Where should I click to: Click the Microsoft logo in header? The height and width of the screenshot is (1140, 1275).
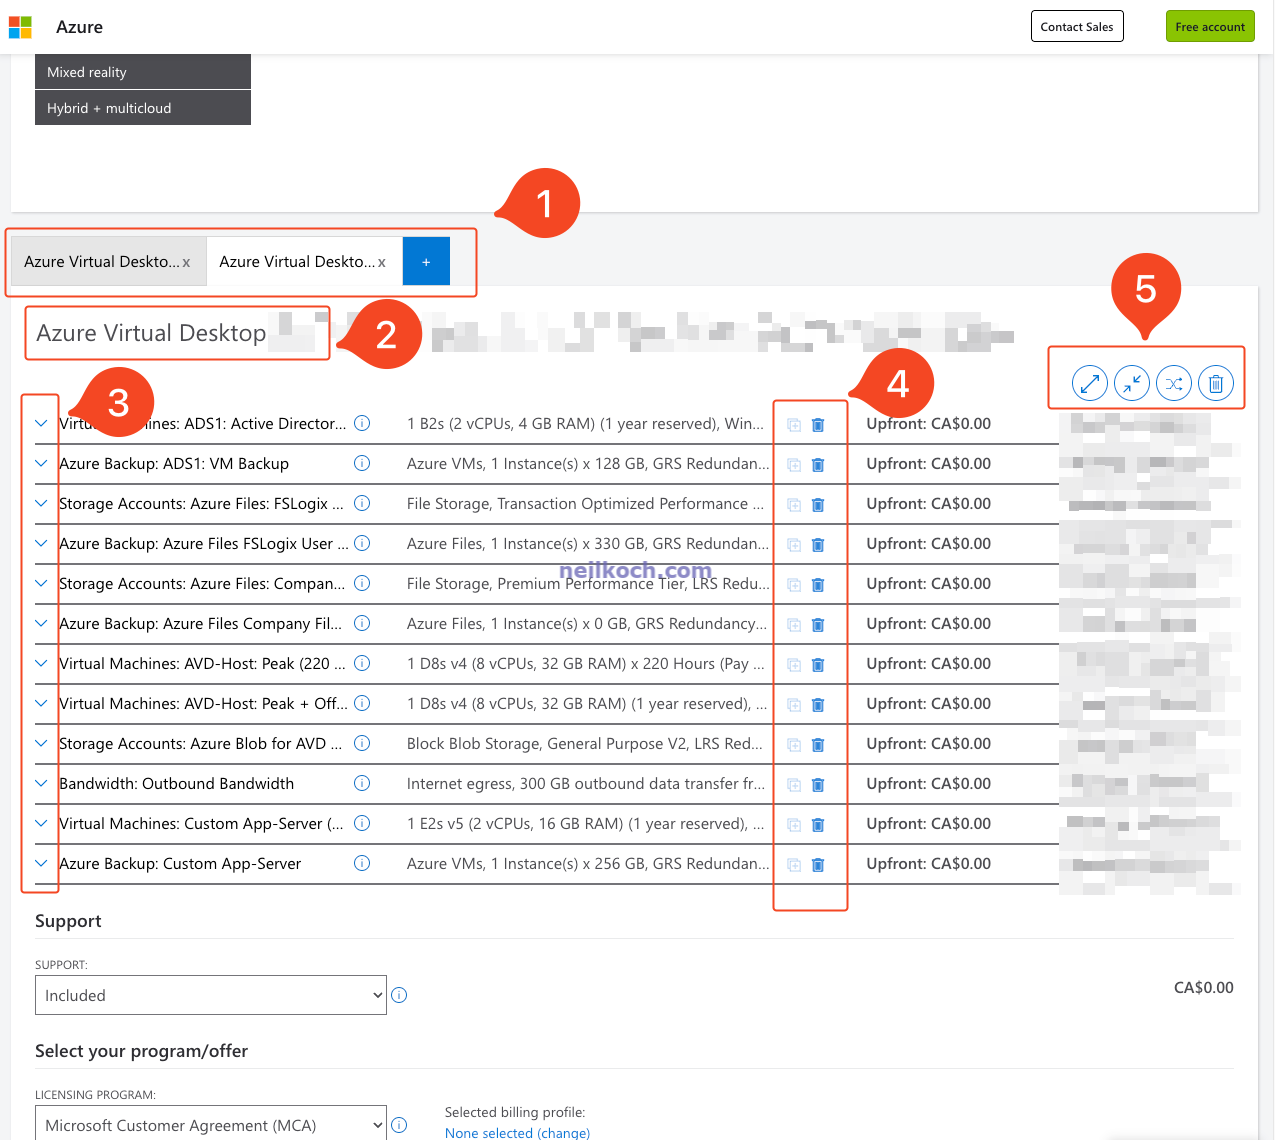20,27
